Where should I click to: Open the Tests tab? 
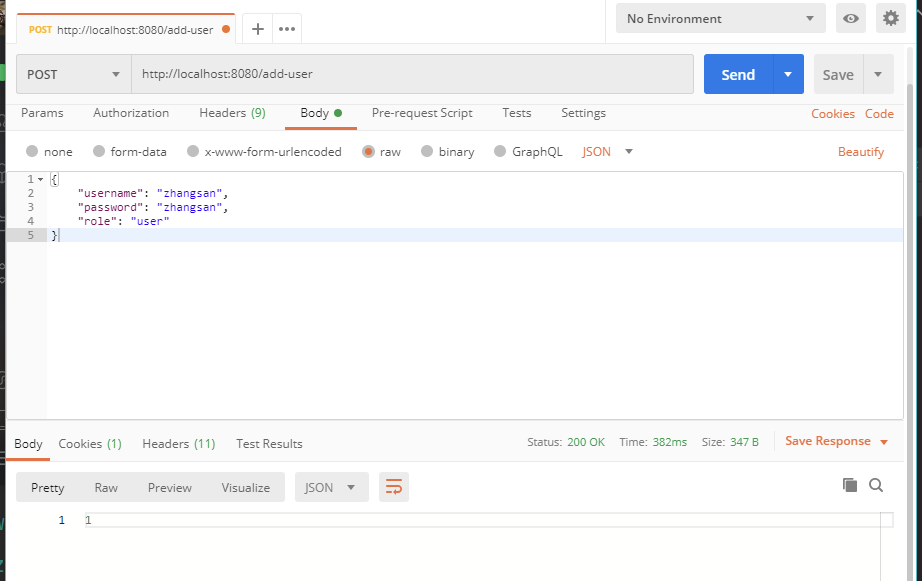point(517,113)
